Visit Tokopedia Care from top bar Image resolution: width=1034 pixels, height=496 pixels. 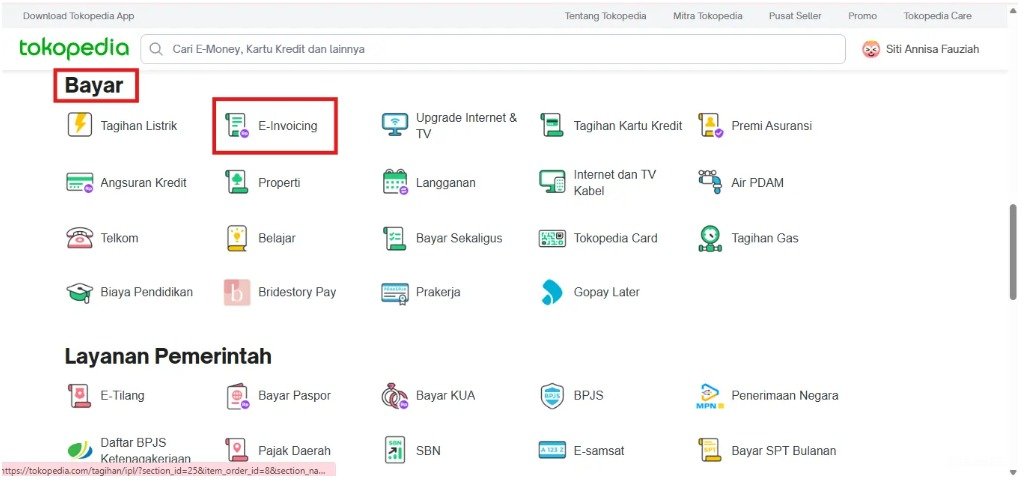pyautogui.click(x=937, y=16)
